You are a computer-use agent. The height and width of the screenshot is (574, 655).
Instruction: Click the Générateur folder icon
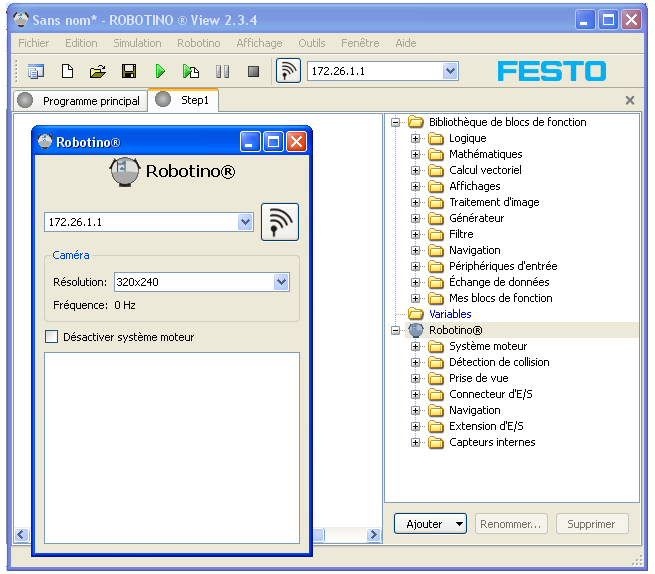point(436,218)
